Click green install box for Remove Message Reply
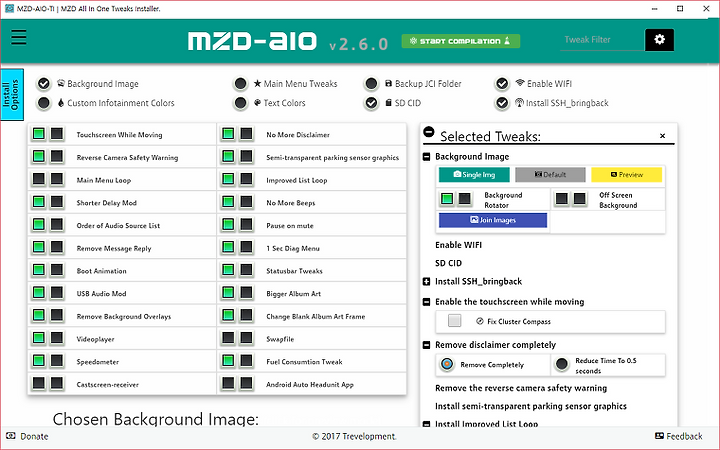This screenshot has width=720, height=450. (x=39, y=248)
